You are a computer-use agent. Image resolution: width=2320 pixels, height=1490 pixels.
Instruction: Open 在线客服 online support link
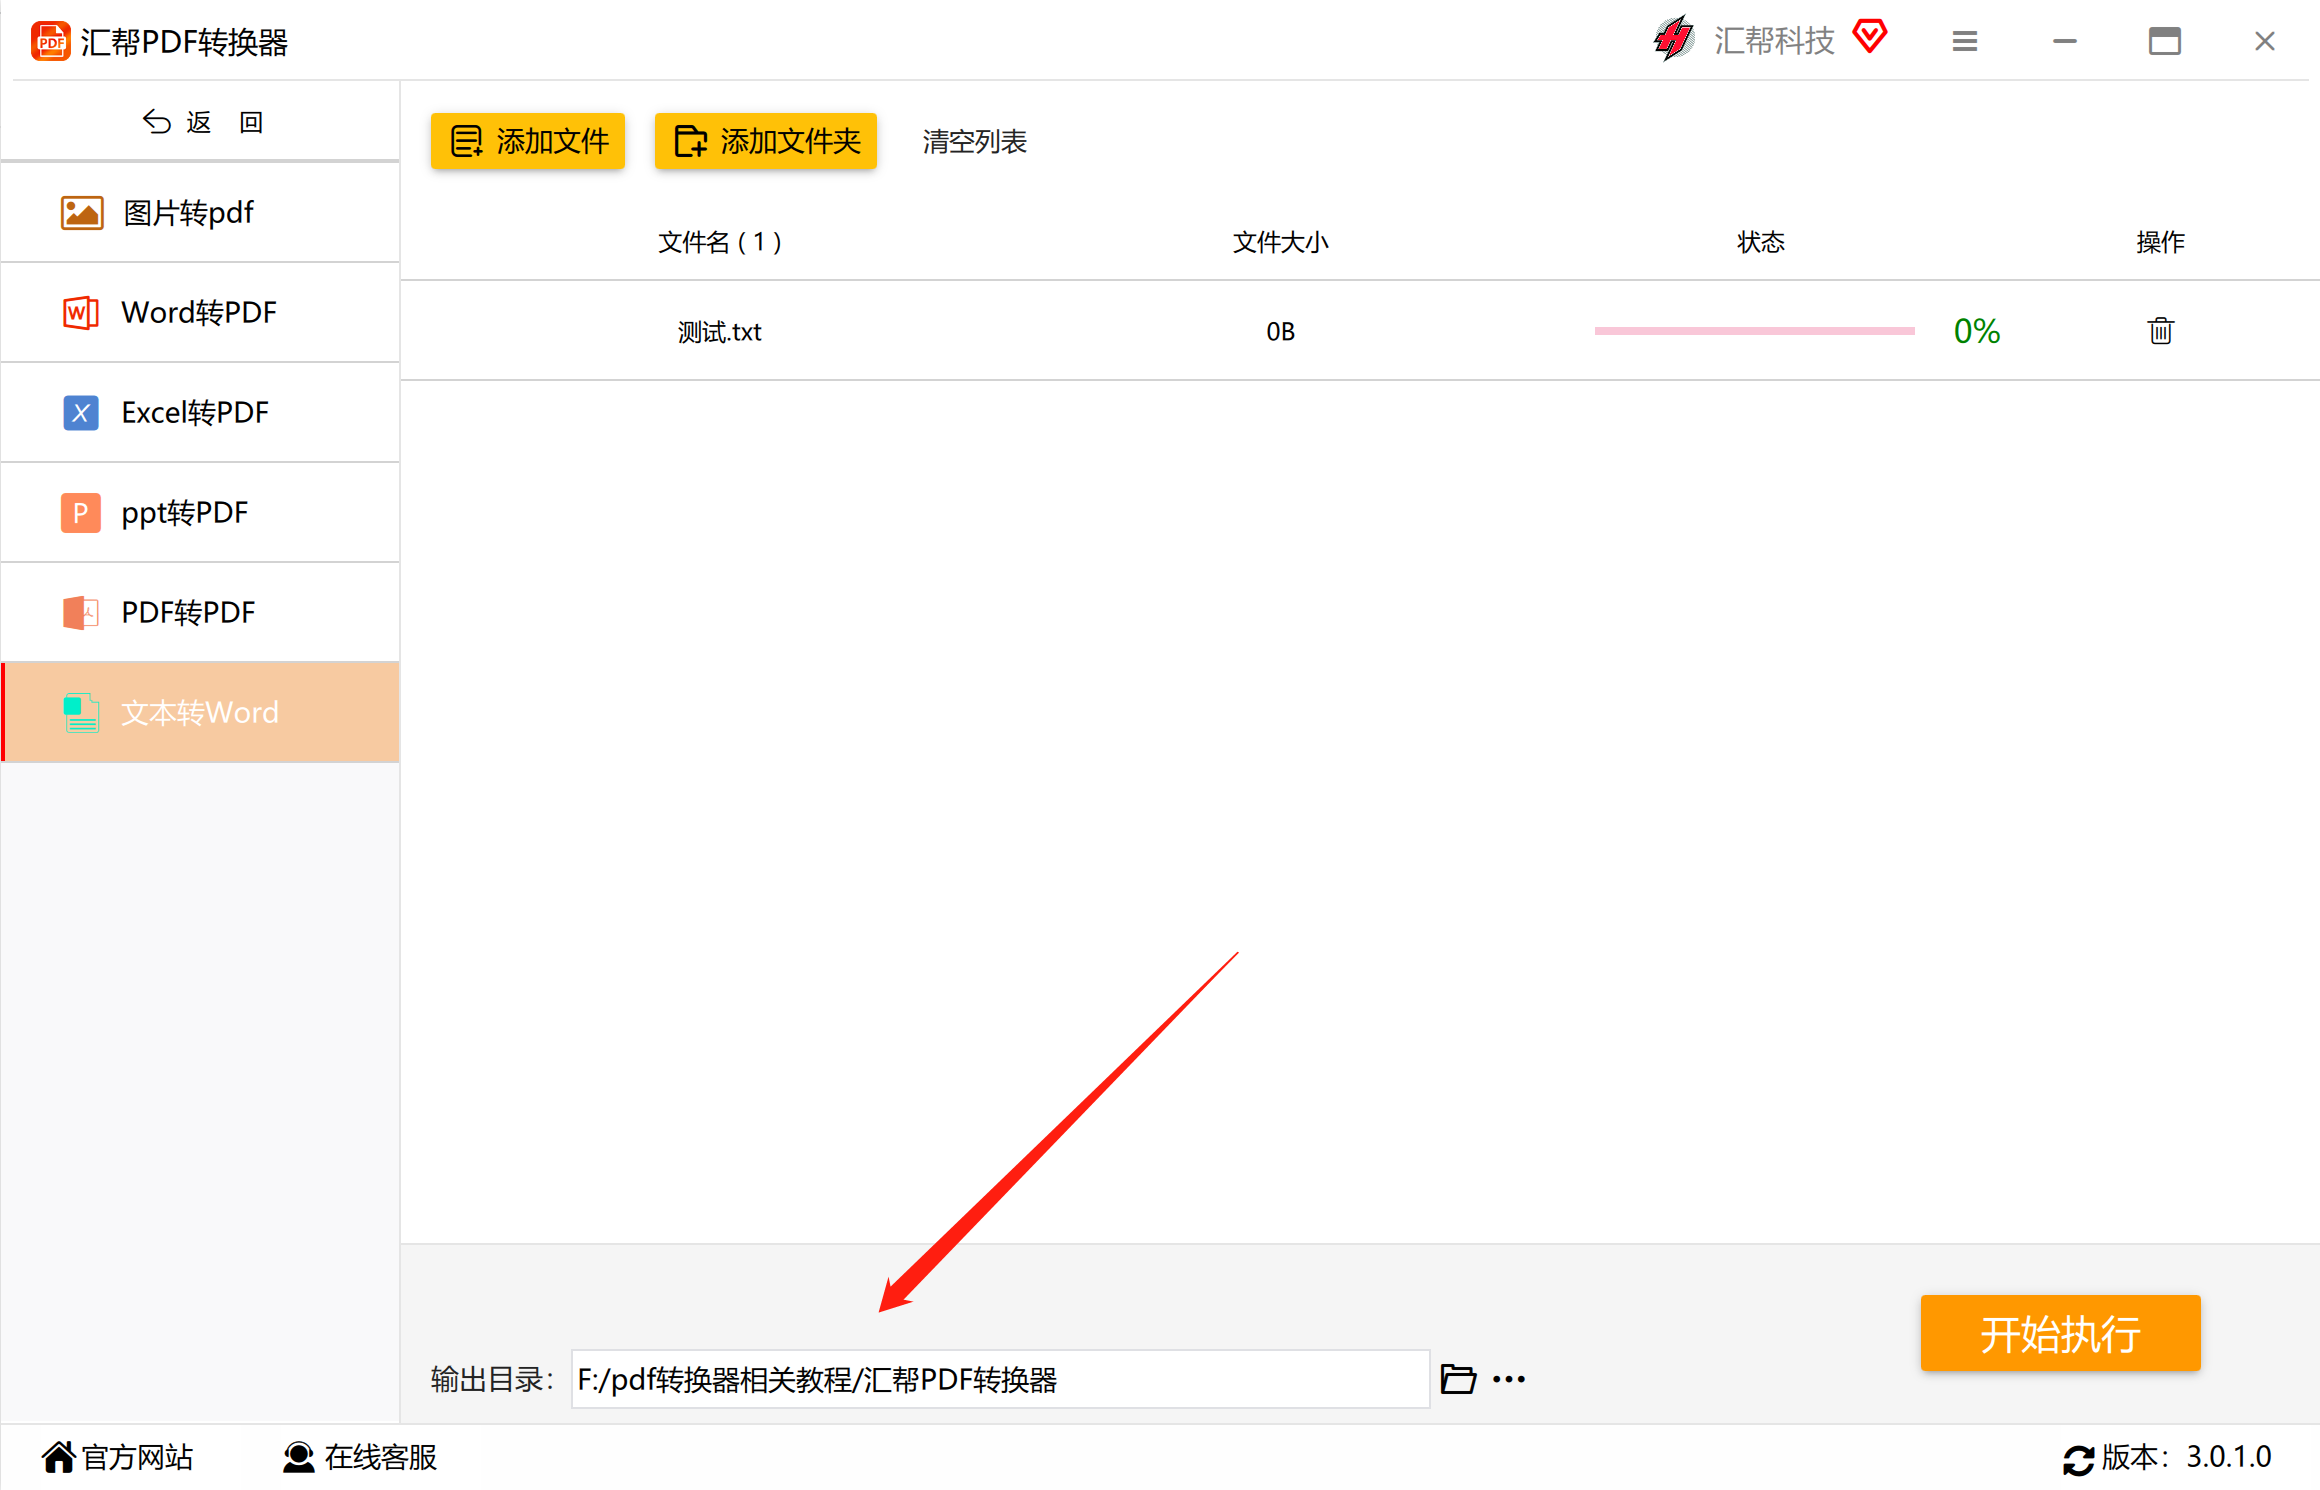[360, 1457]
